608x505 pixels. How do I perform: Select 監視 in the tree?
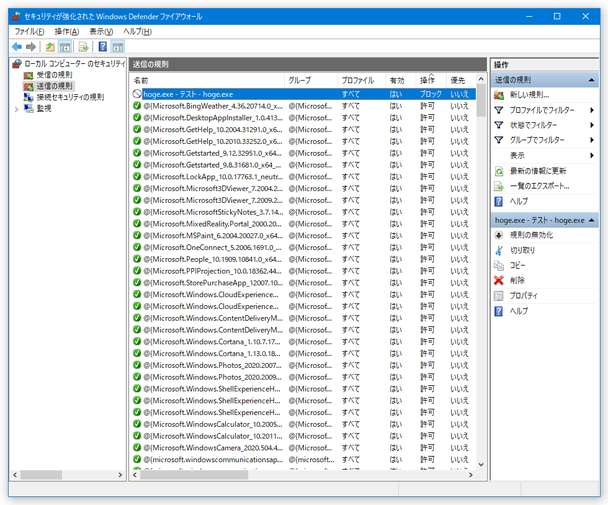coord(38,108)
